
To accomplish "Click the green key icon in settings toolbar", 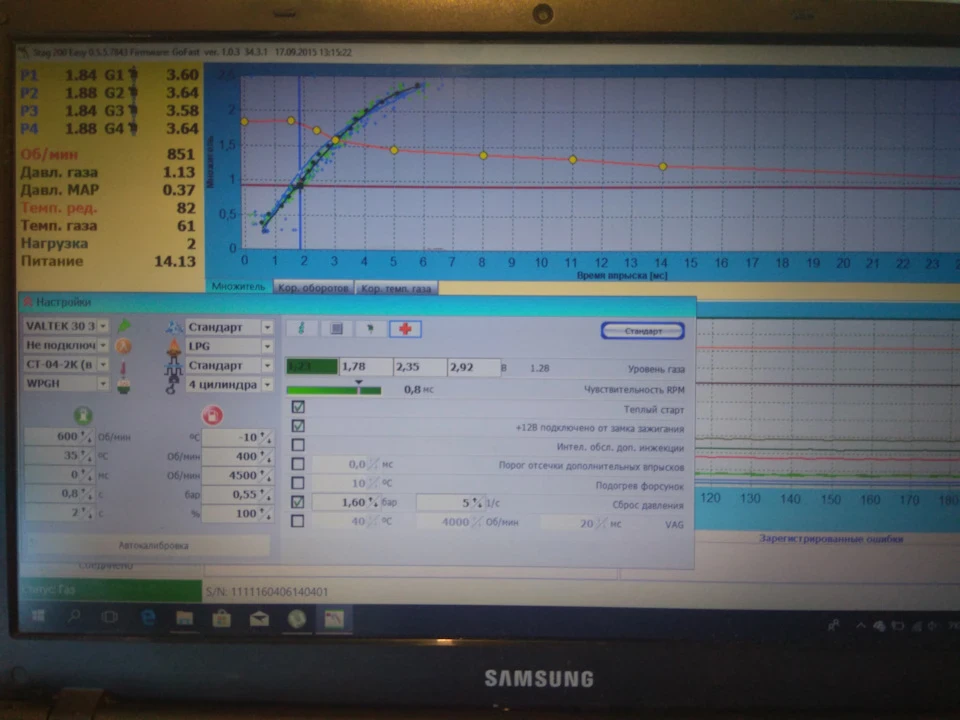I will [x=301, y=329].
